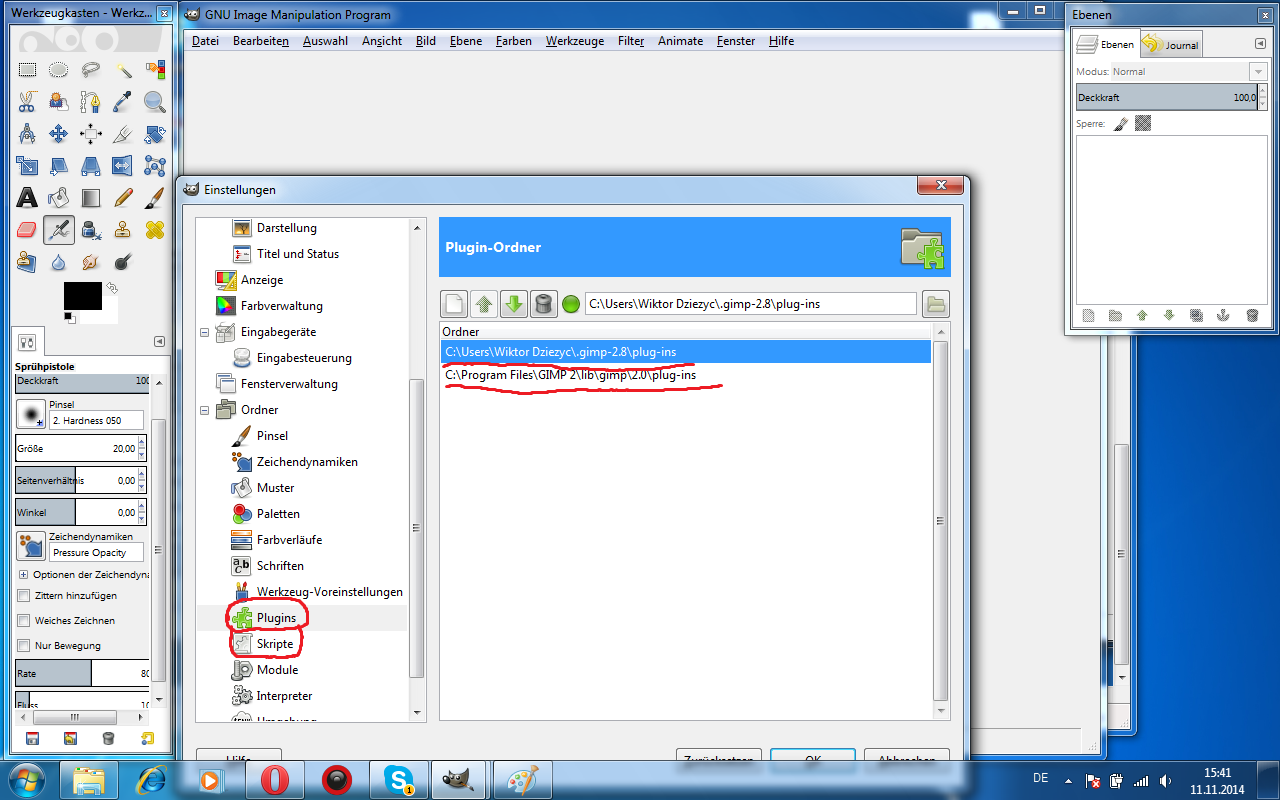Click the plugin folder path input field
The image size is (1280, 800).
click(750, 304)
